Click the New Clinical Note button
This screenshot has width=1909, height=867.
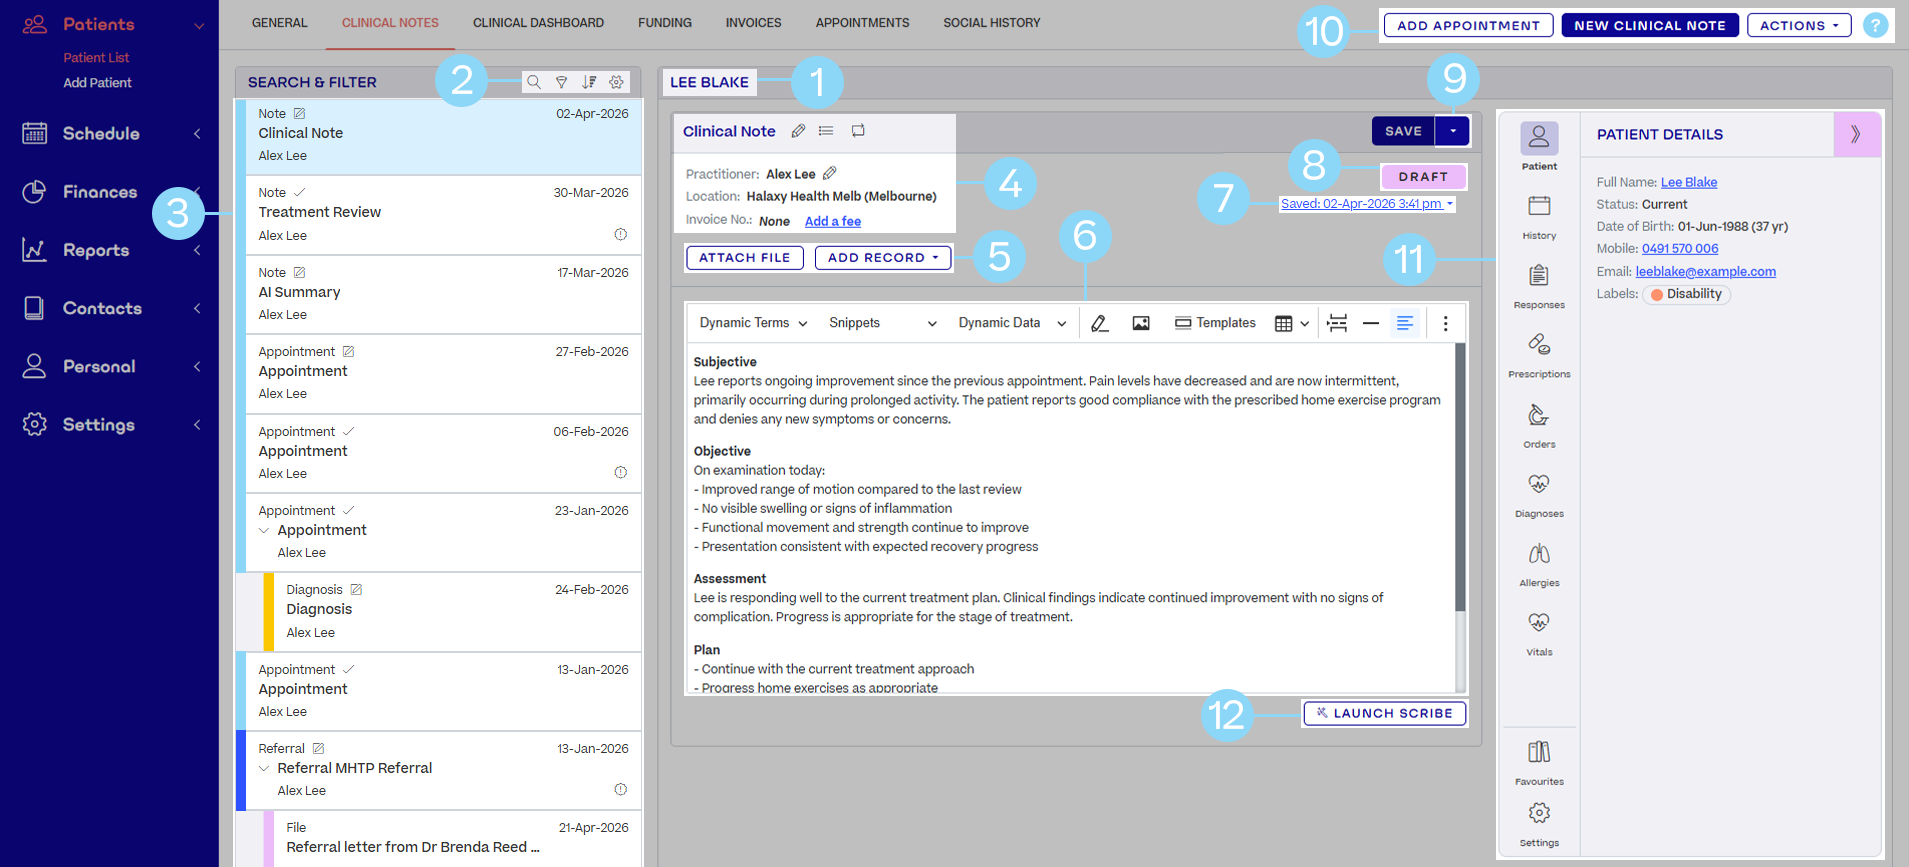click(x=1650, y=25)
